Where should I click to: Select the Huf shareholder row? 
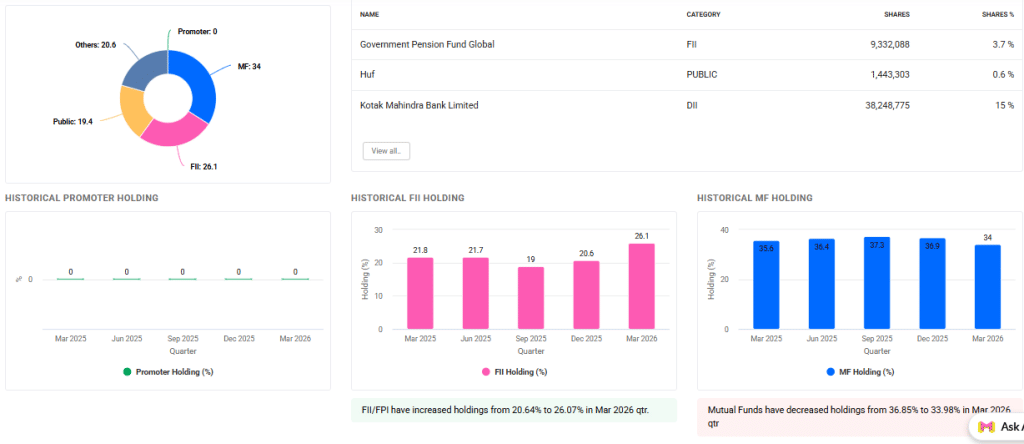(x=368, y=74)
